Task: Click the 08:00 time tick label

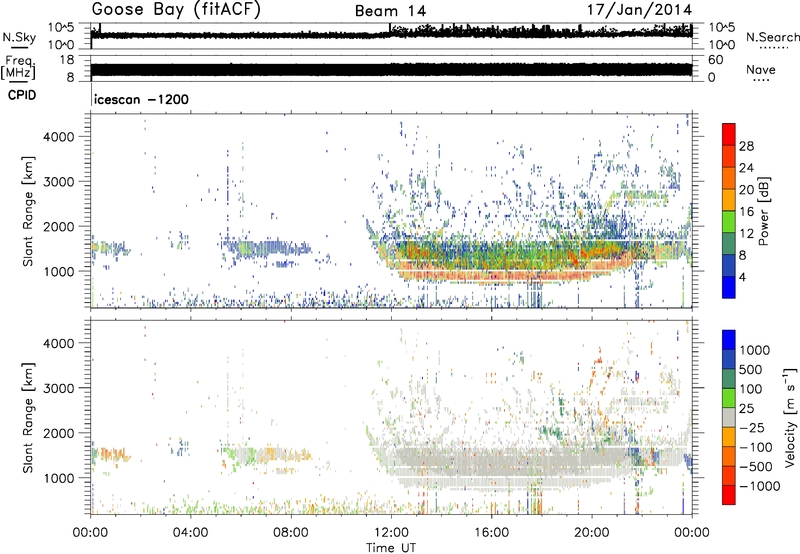Action: [x=291, y=533]
